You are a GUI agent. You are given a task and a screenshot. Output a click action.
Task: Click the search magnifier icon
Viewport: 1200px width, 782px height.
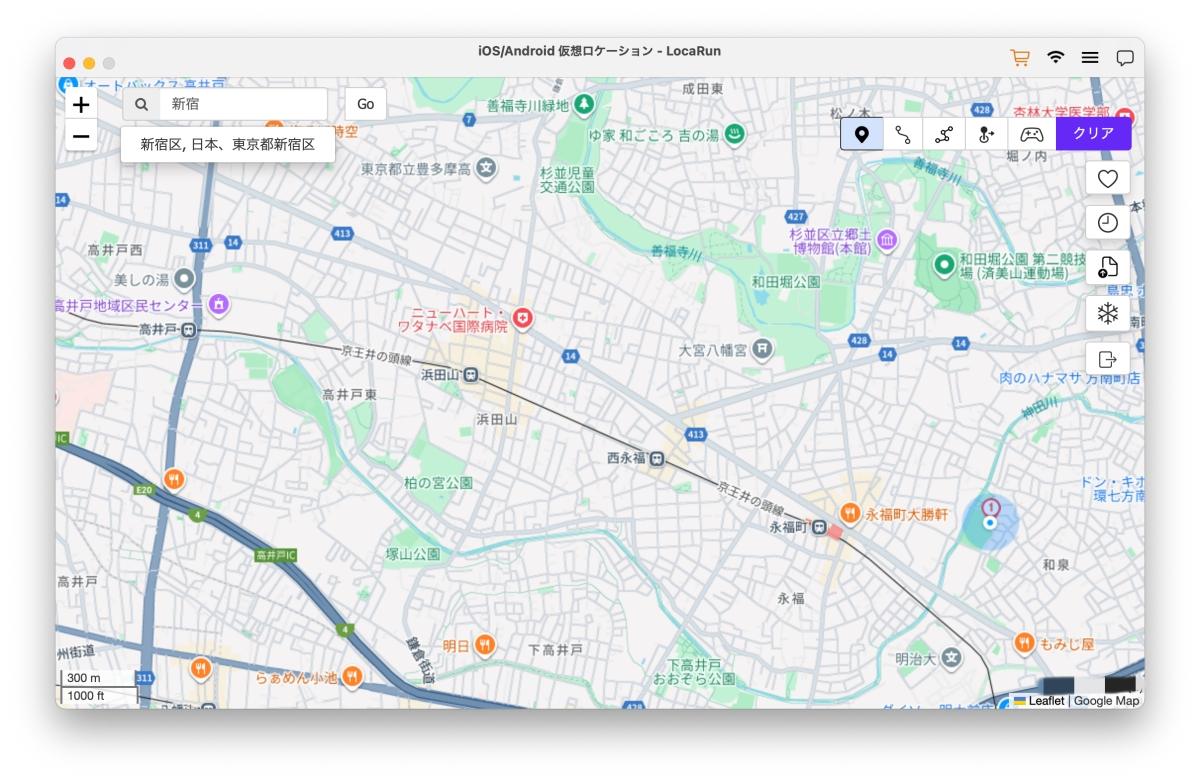tap(142, 104)
